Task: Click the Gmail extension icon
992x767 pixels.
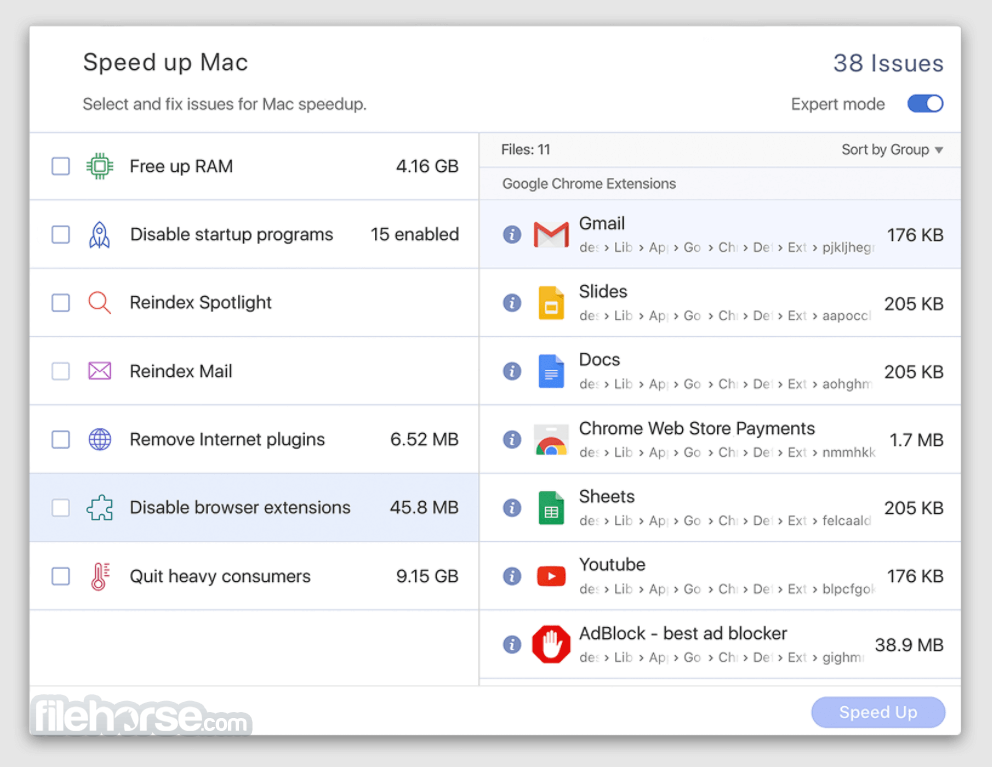Action: [551, 235]
